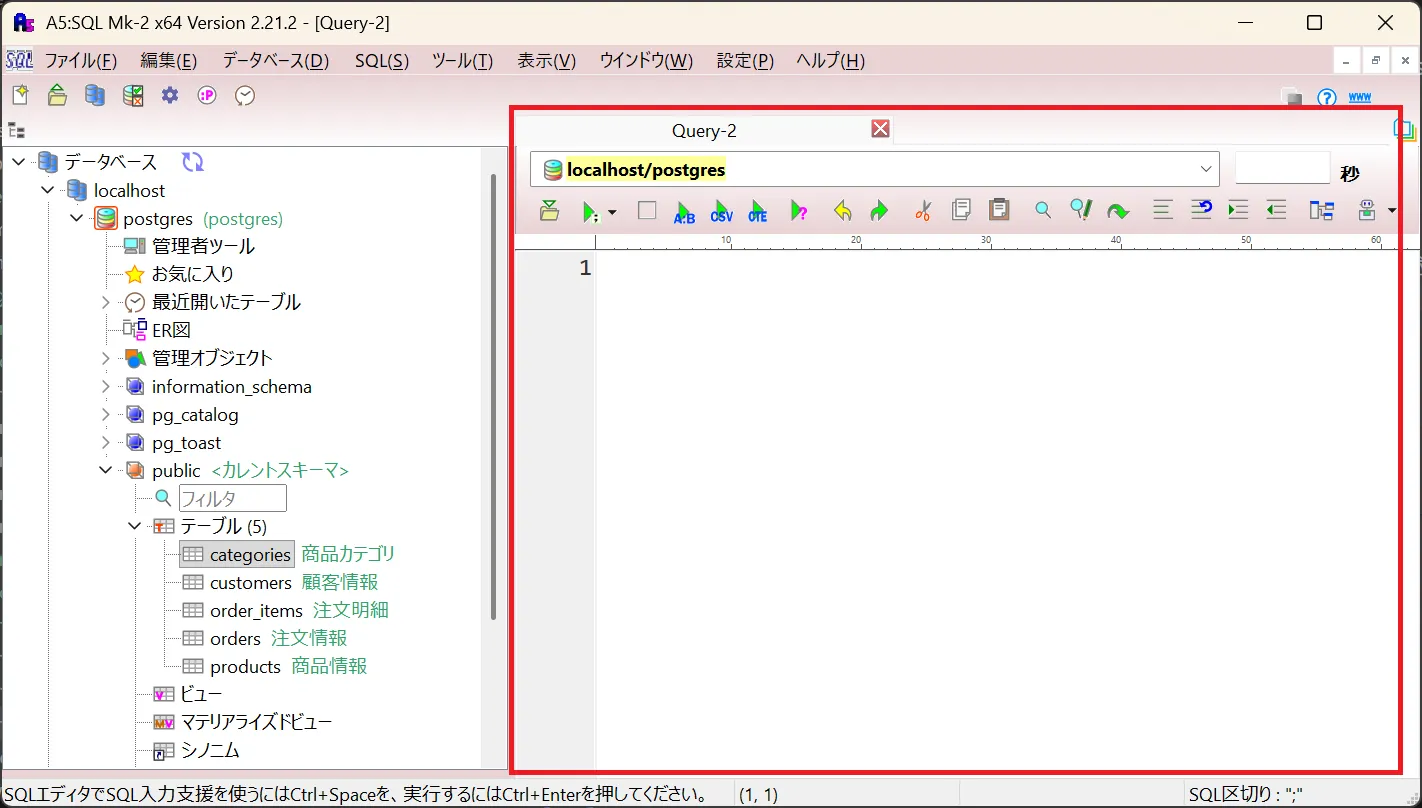
Task: Click the CTE execution icon
Action: coord(758,211)
